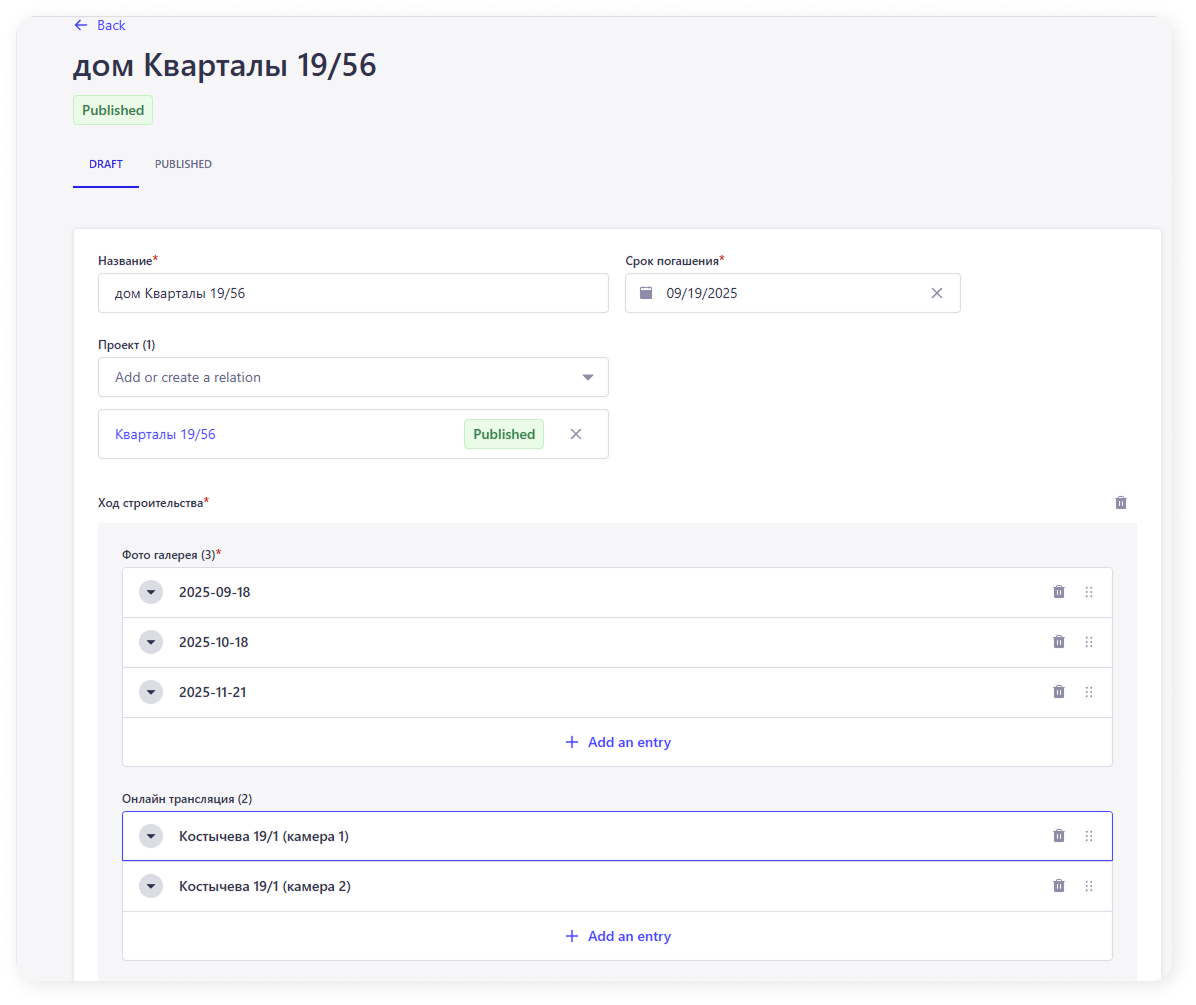Switch to the Published tab
The image size is (1196, 1005).
coord(183,164)
